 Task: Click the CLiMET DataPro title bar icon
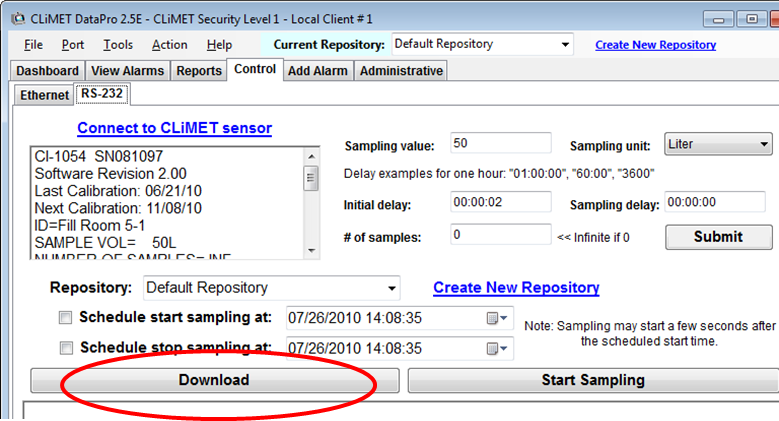18,19
